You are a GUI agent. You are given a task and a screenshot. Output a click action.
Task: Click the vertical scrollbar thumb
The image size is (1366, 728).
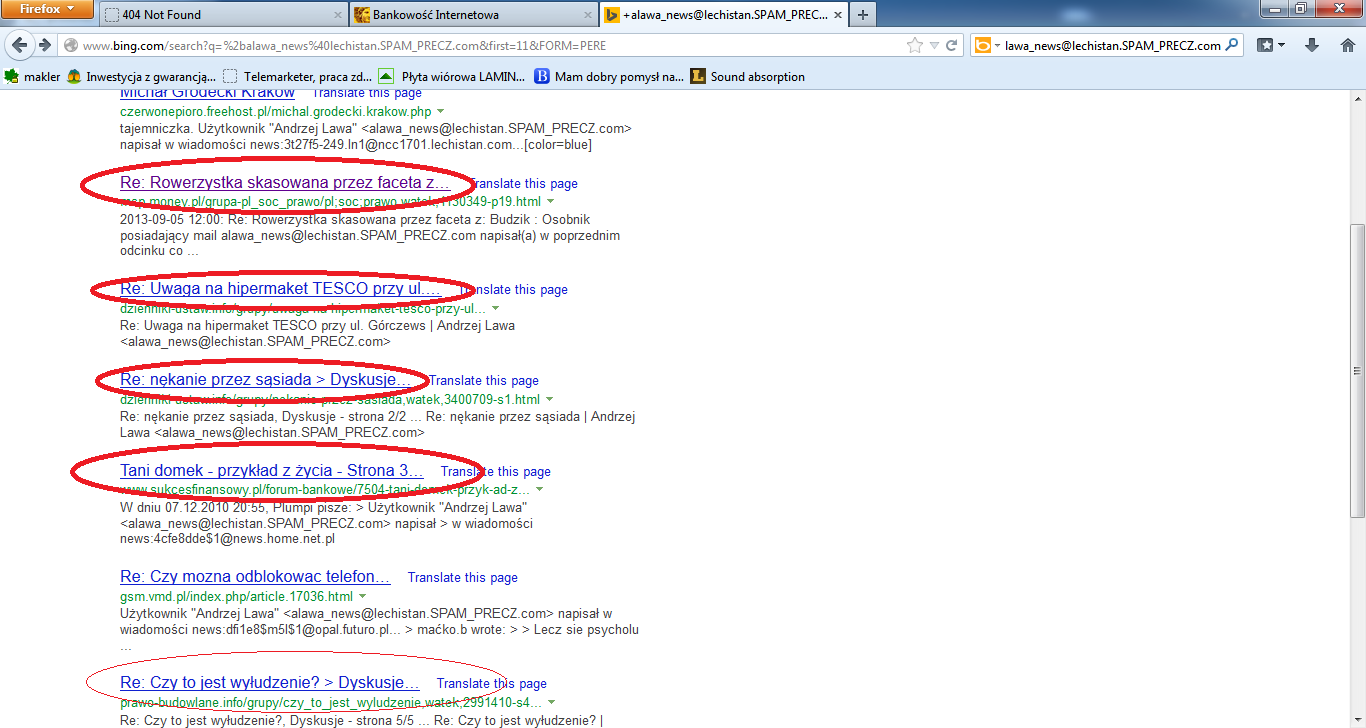(1357, 370)
